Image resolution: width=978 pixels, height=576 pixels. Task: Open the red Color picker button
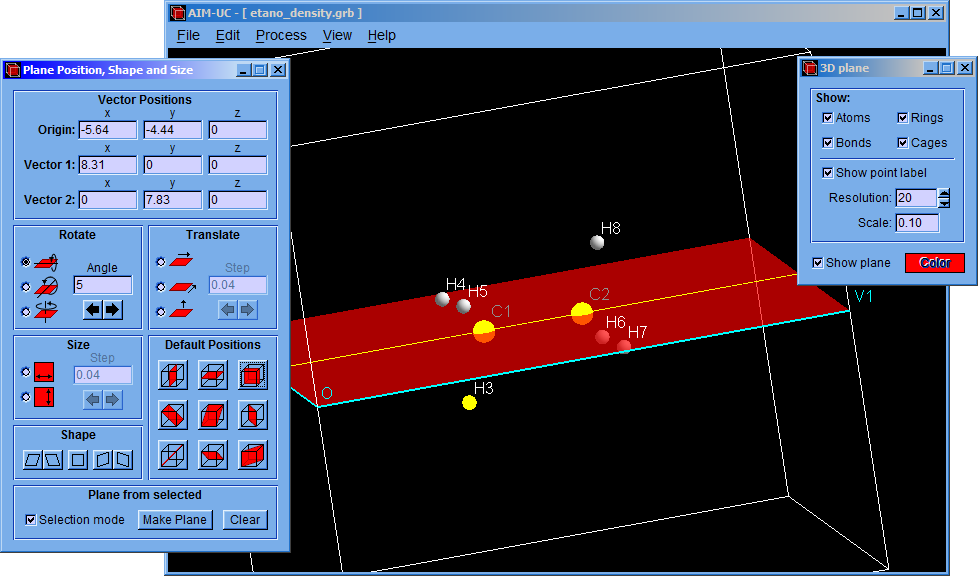click(934, 263)
